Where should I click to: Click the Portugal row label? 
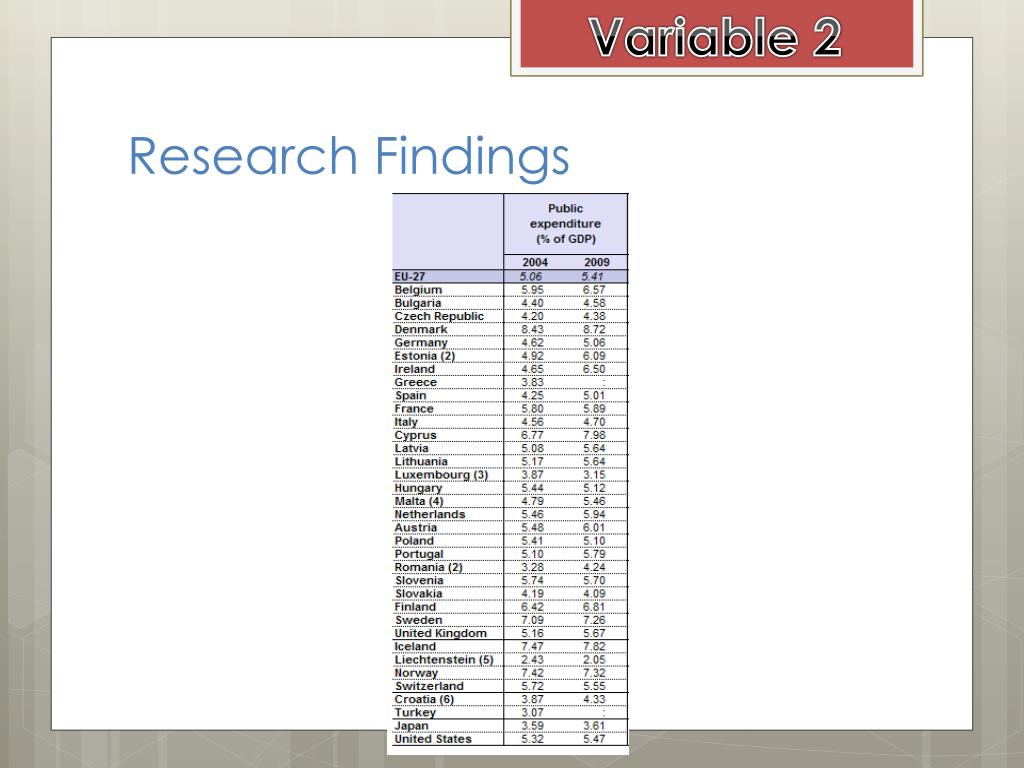[x=419, y=554]
